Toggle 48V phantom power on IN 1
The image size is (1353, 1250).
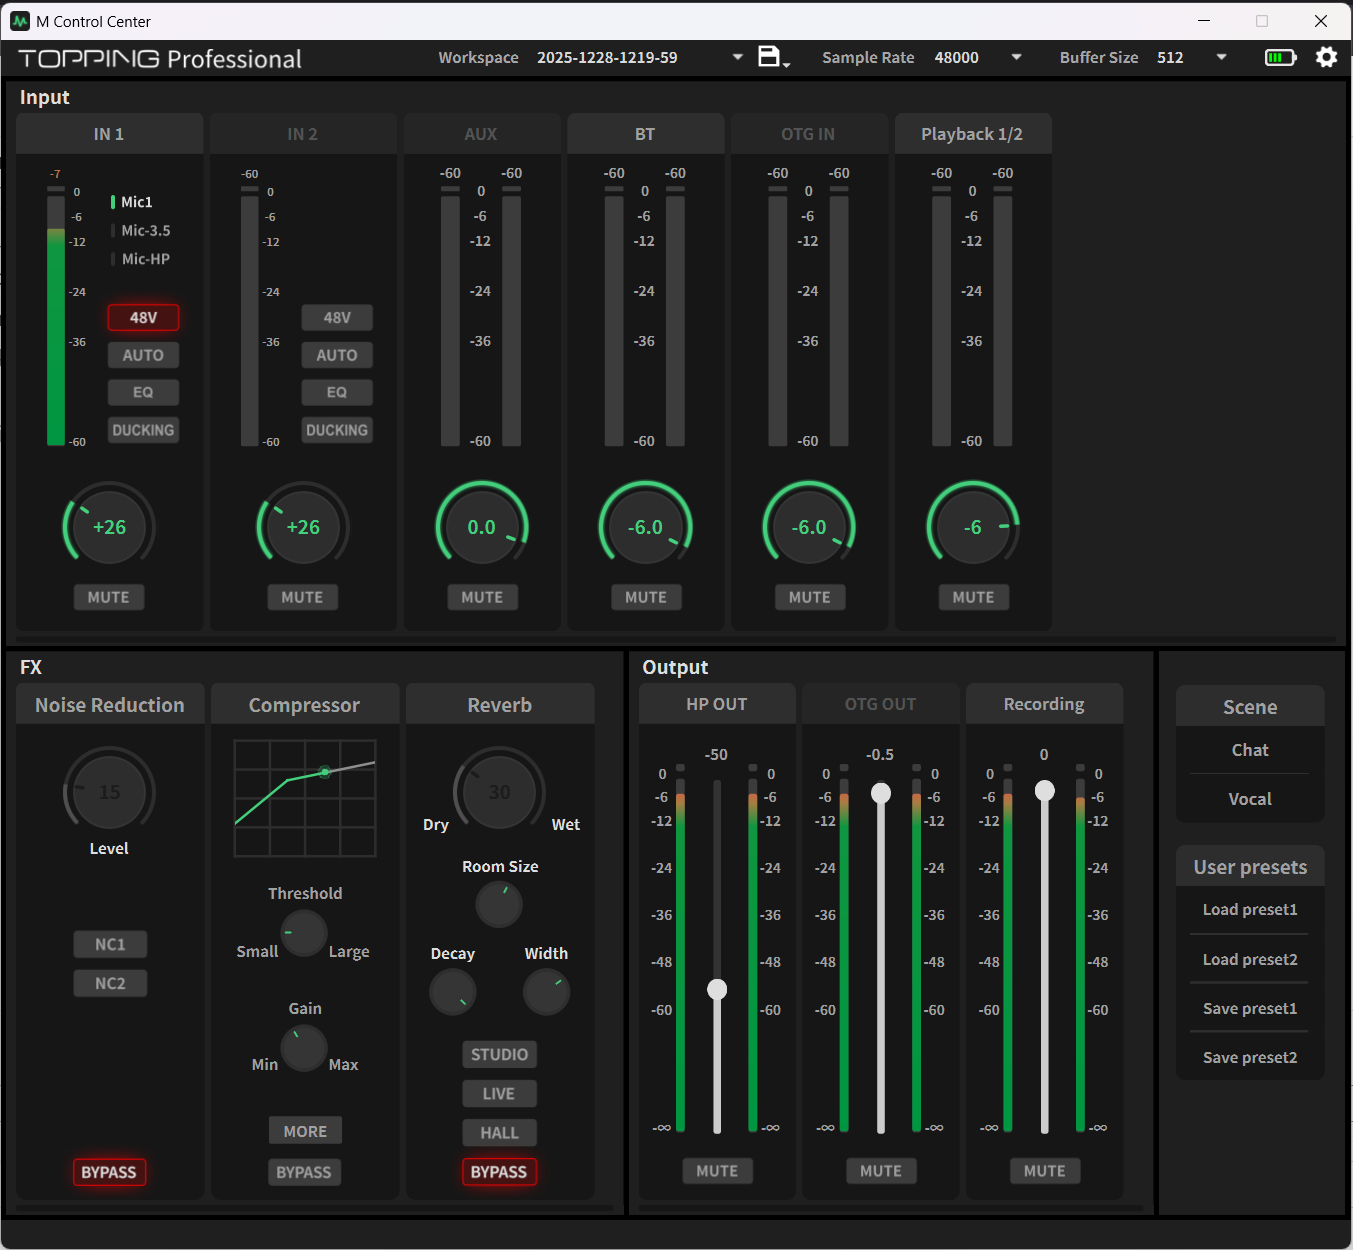tap(144, 317)
